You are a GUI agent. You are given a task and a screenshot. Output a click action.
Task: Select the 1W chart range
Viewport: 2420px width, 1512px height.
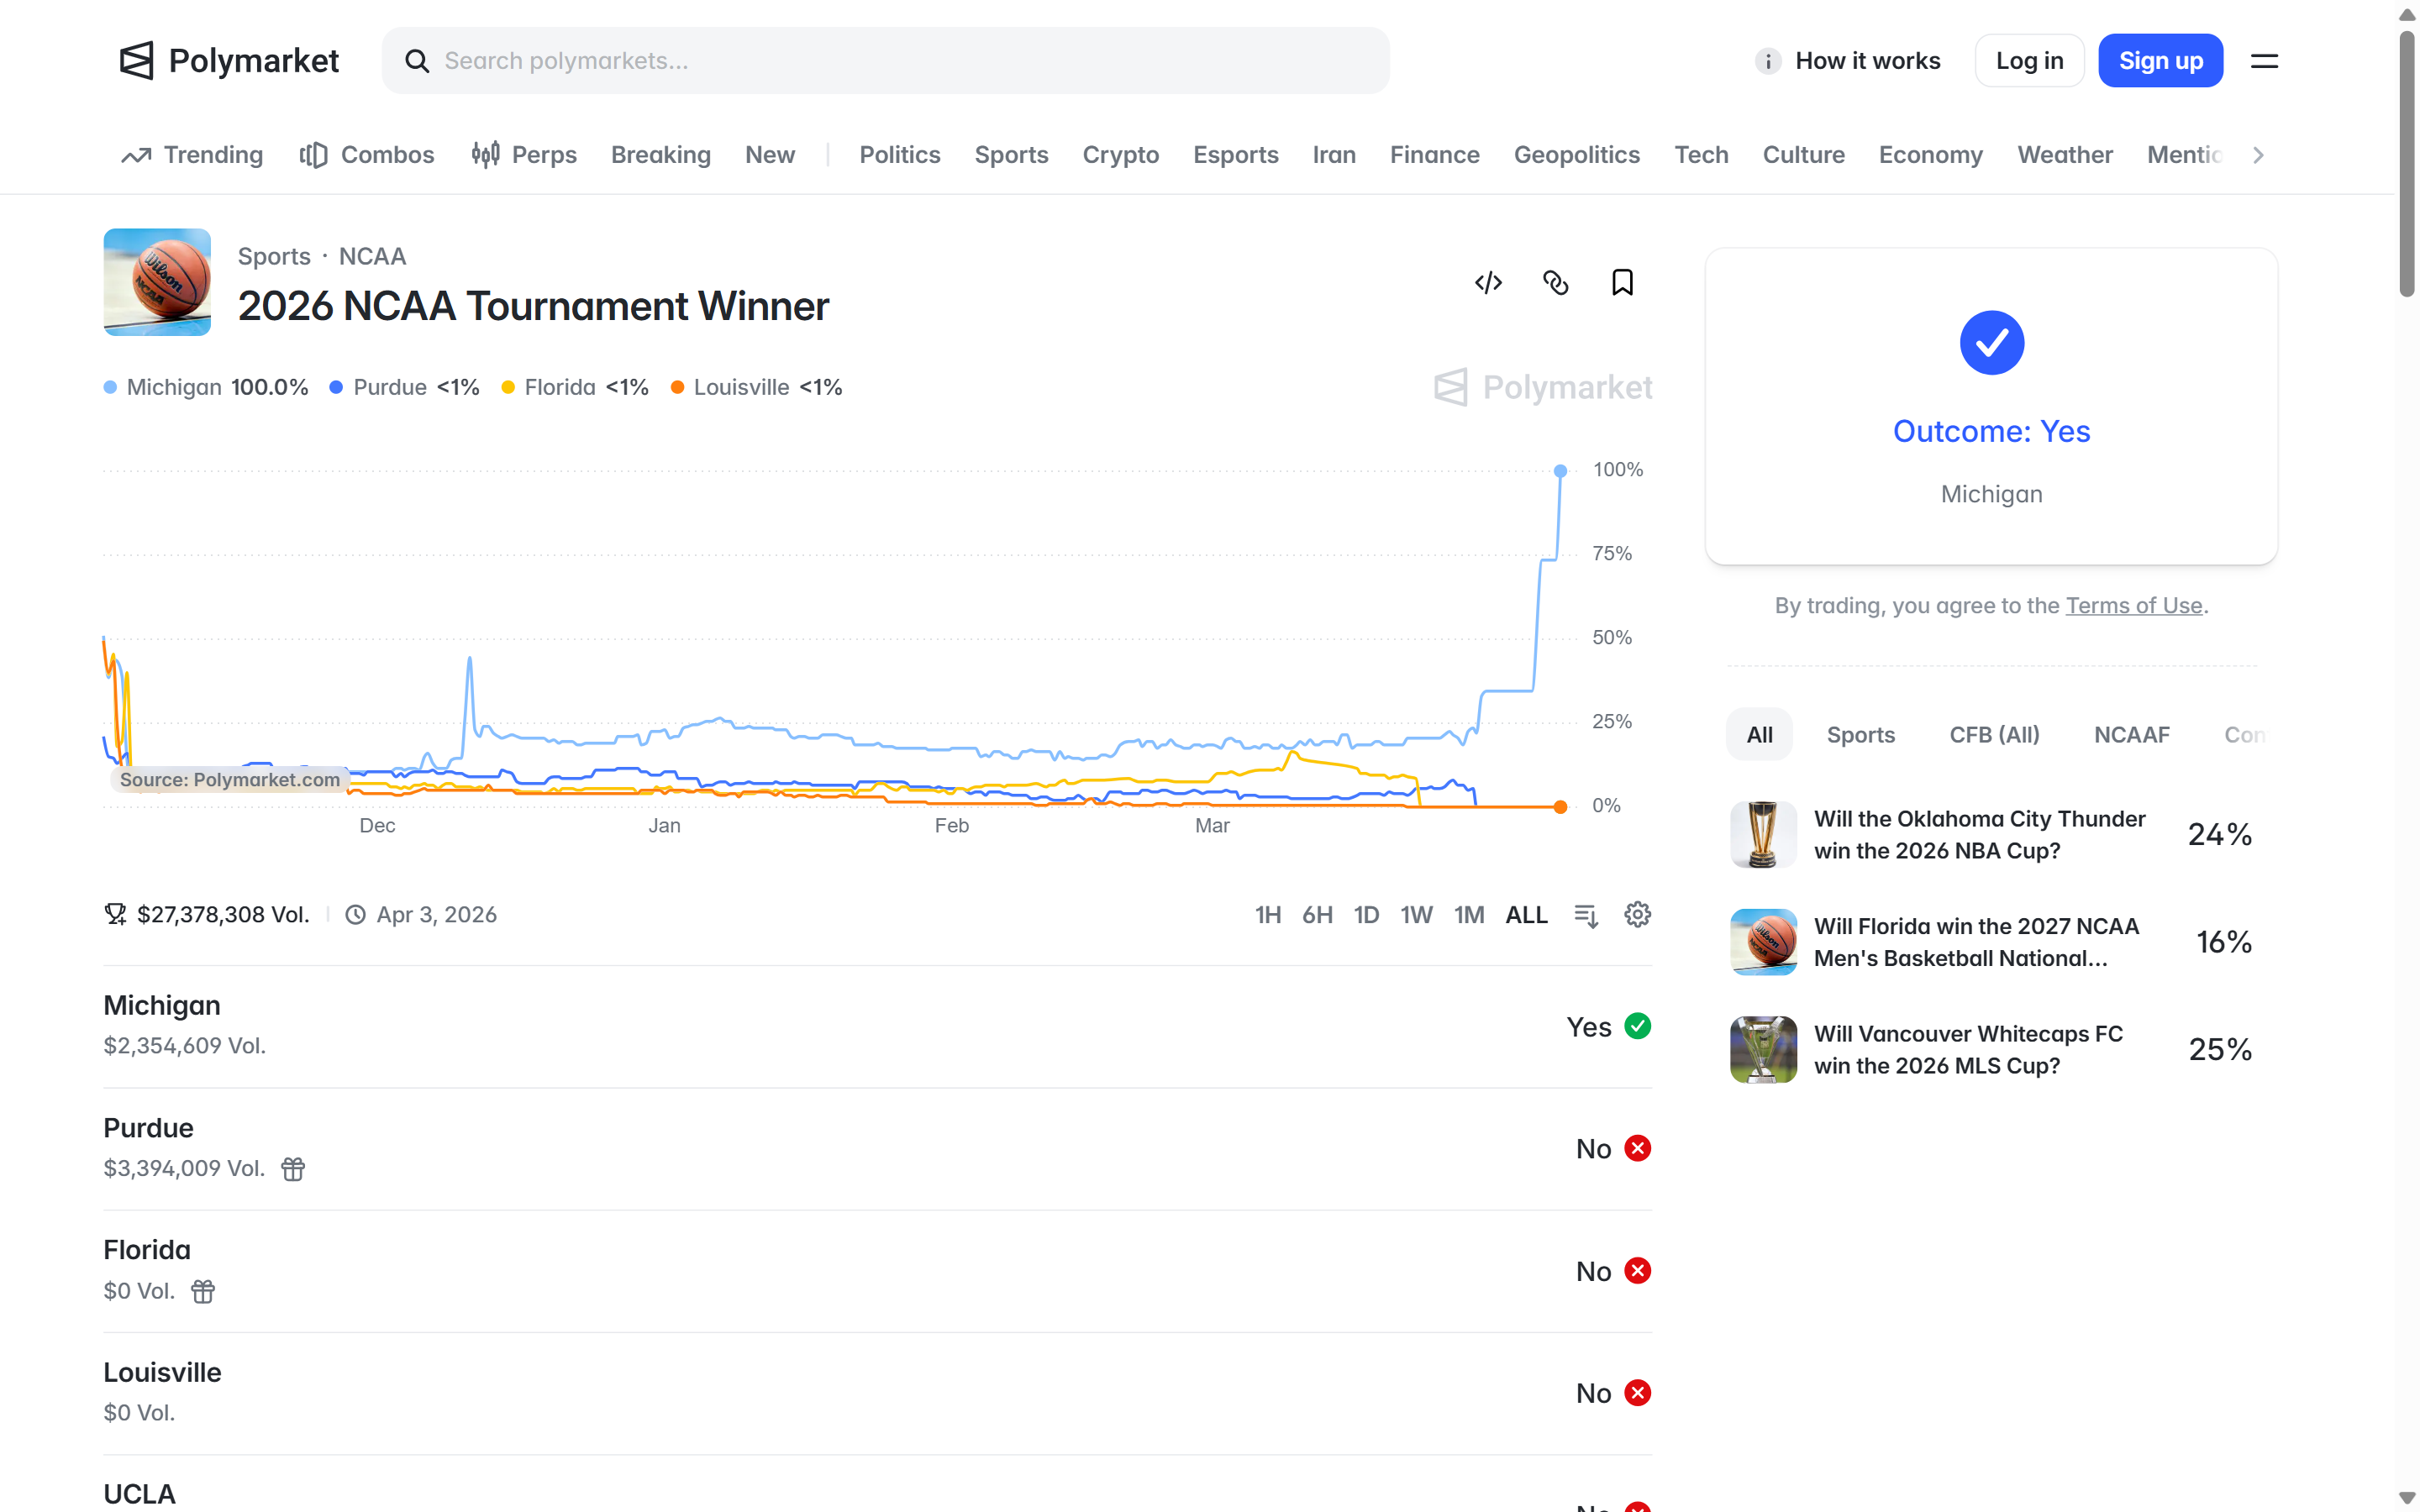[1416, 915]
